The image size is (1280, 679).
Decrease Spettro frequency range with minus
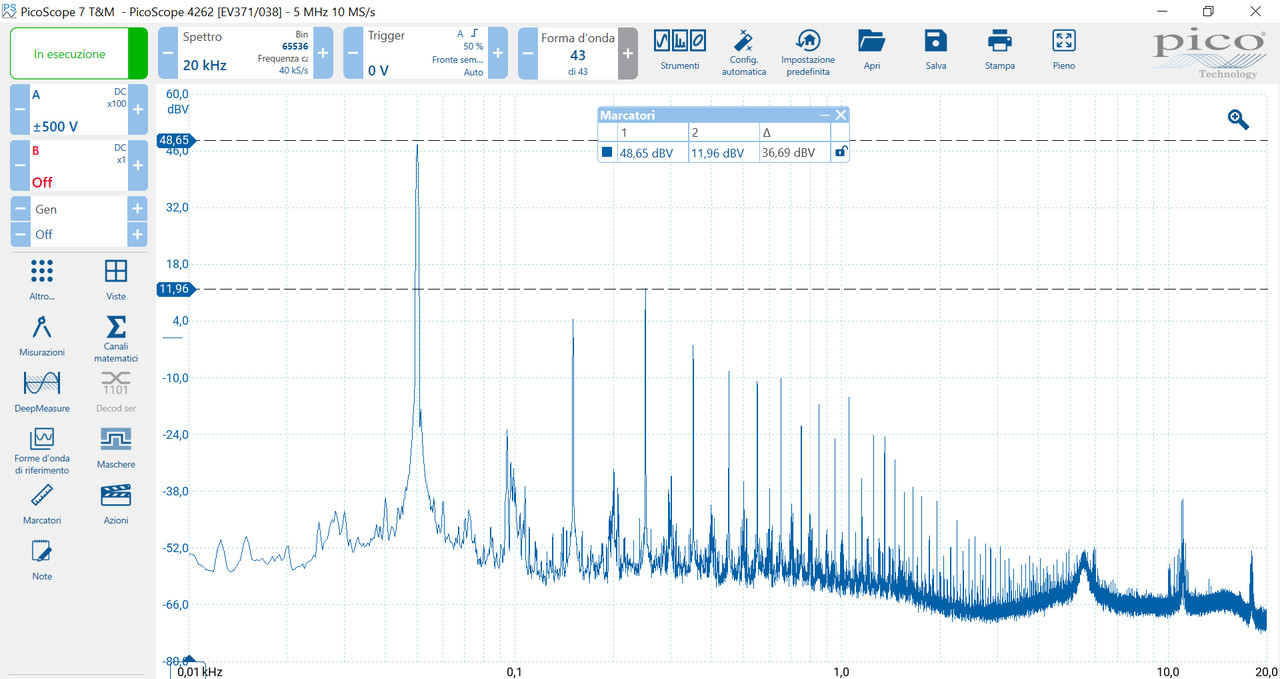pyautogui.click(x=167, y=53)
